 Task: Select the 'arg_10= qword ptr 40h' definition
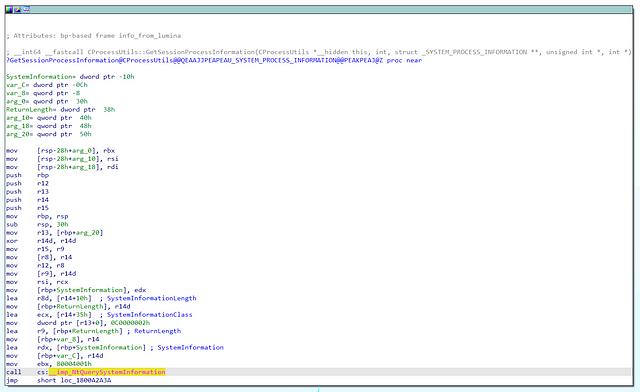click(49, 118)
